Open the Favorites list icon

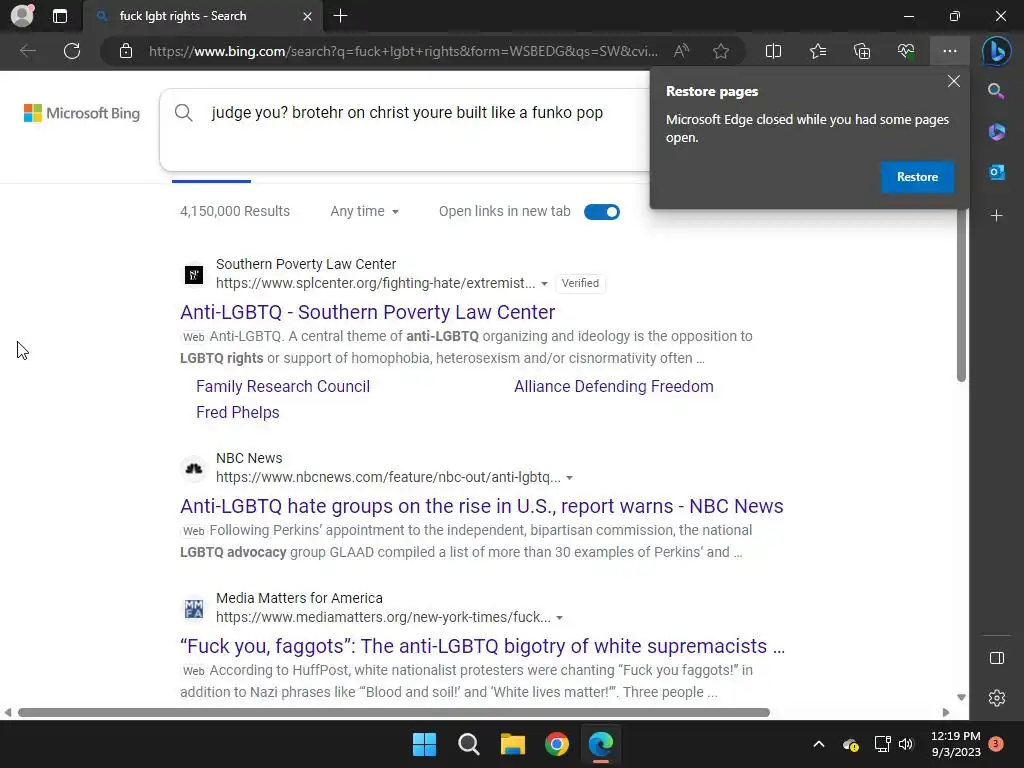[818, 51]
